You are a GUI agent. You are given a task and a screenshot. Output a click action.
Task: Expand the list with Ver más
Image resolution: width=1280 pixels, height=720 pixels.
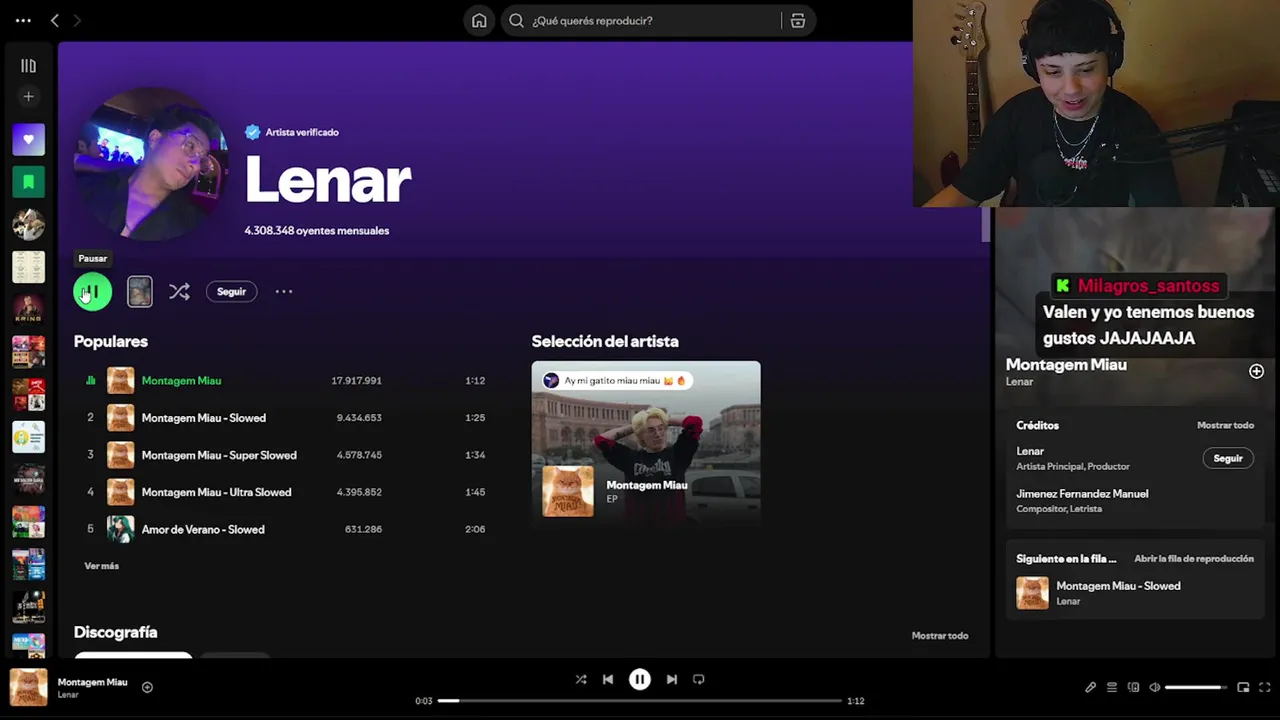[x=101, y=566]
